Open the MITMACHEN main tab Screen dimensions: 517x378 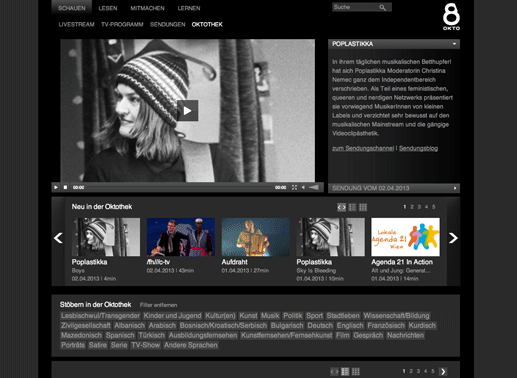(x=148, y=8)
